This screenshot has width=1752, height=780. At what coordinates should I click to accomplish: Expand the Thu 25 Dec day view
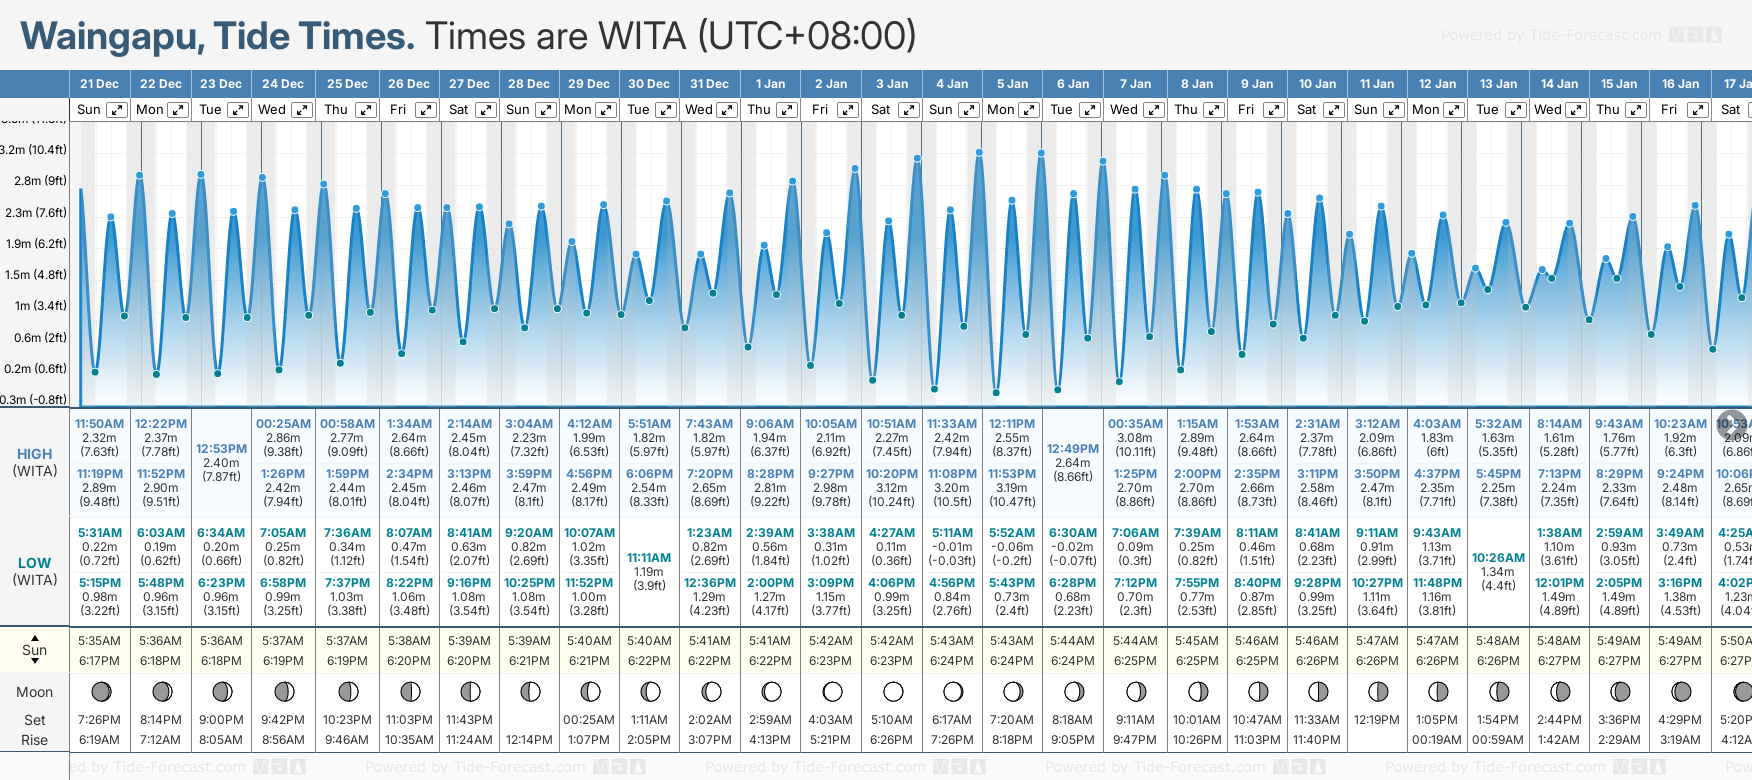coord(366,110)
